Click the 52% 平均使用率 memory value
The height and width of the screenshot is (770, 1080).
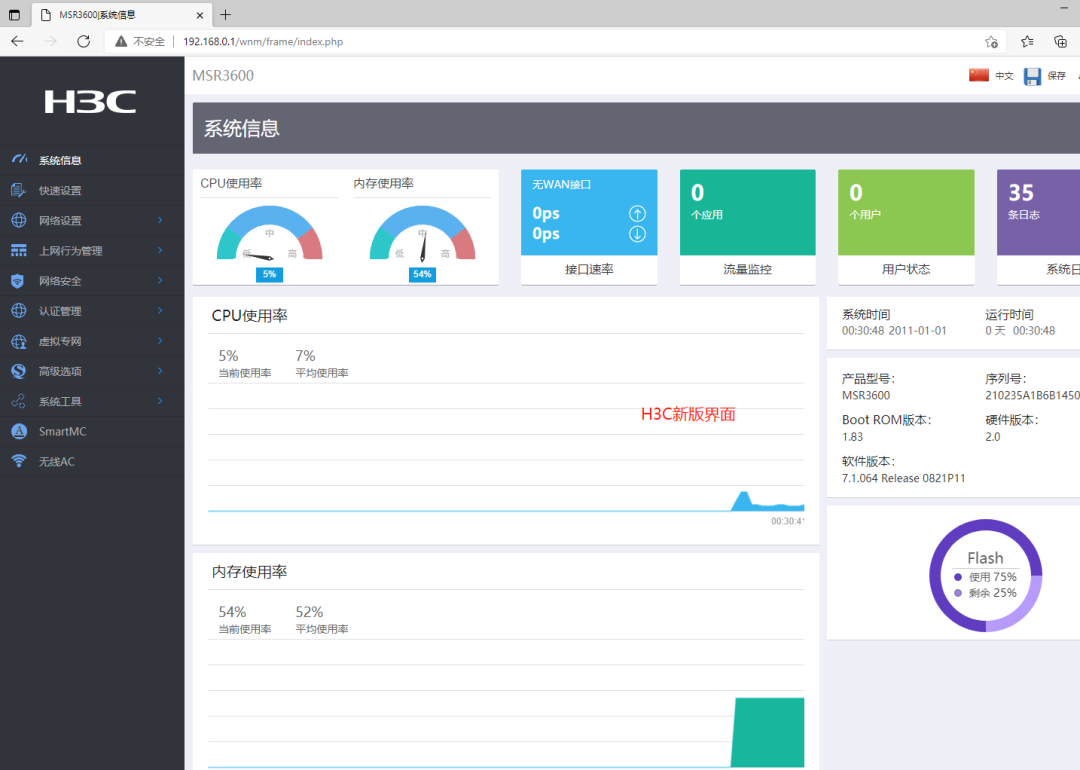(309, 612)
